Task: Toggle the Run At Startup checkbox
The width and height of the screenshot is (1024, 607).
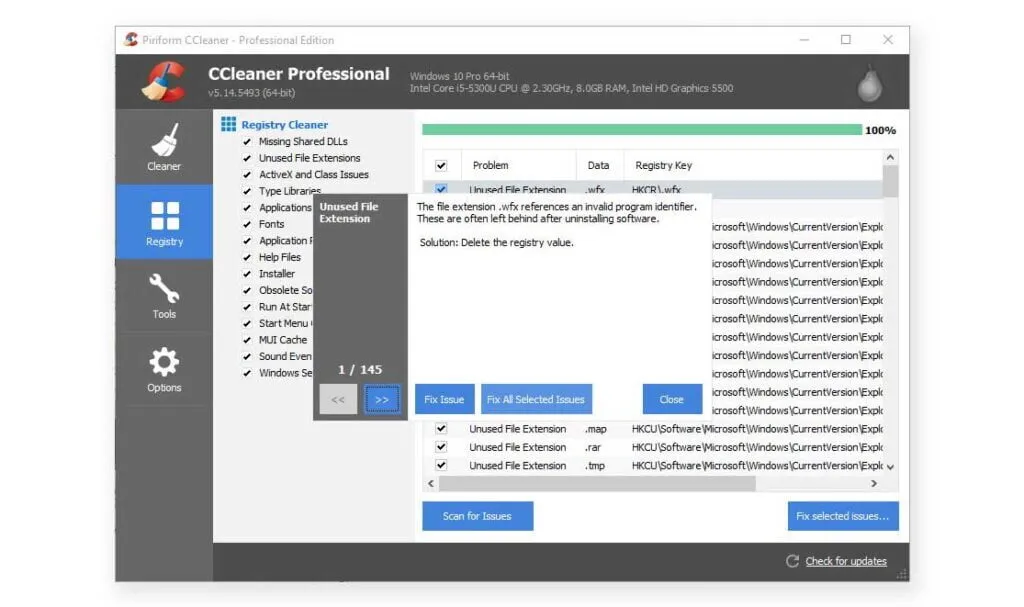Action: tap(247, 307)
